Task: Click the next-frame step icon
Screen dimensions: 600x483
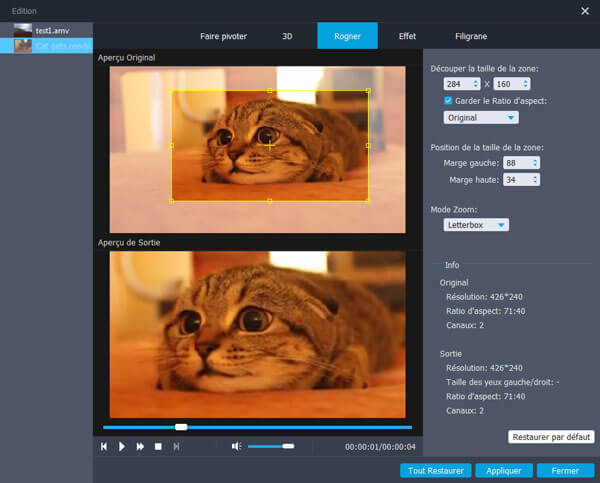Action: 176,446
